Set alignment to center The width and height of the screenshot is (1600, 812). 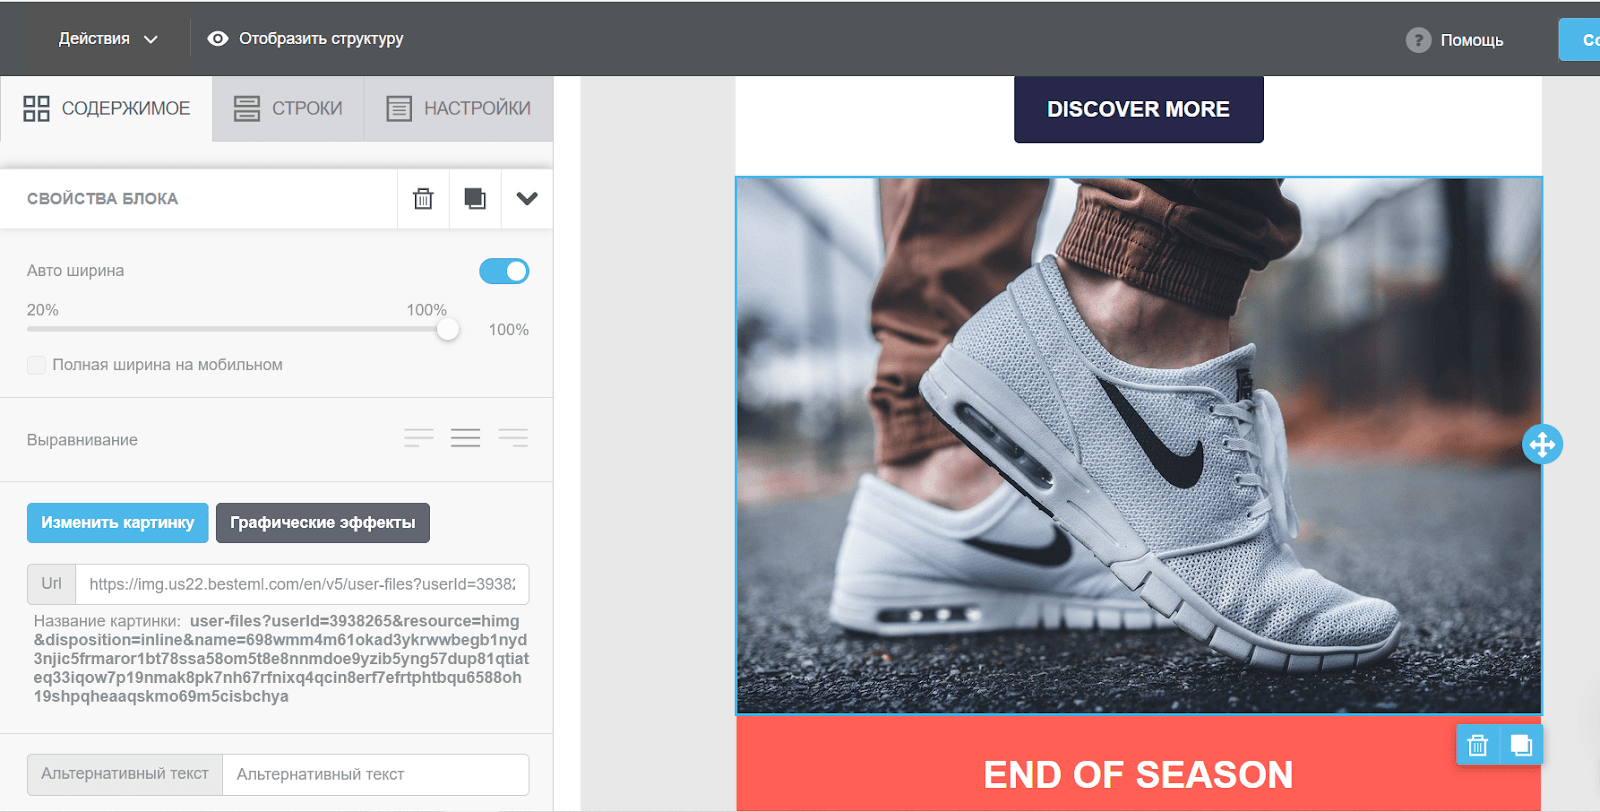coord(465,438)
